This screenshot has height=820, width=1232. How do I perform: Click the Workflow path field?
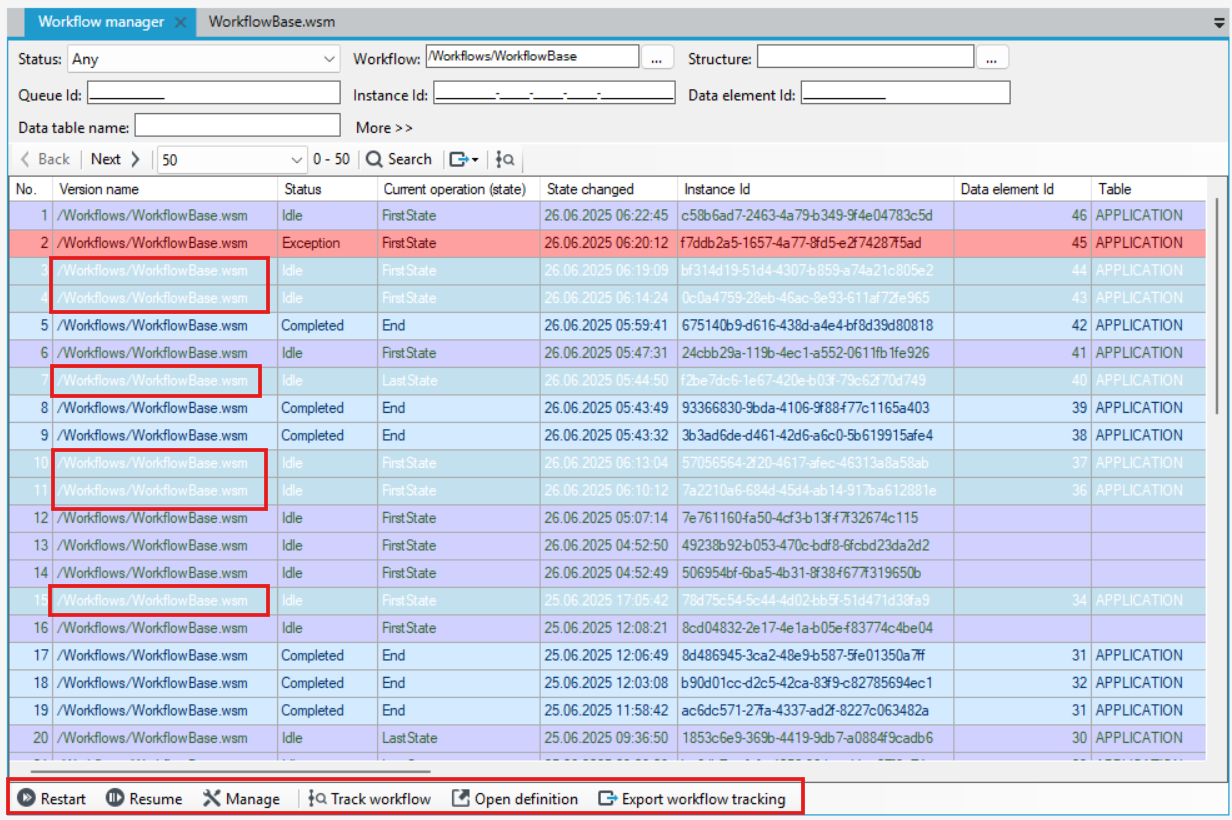(x=532, y=57)
